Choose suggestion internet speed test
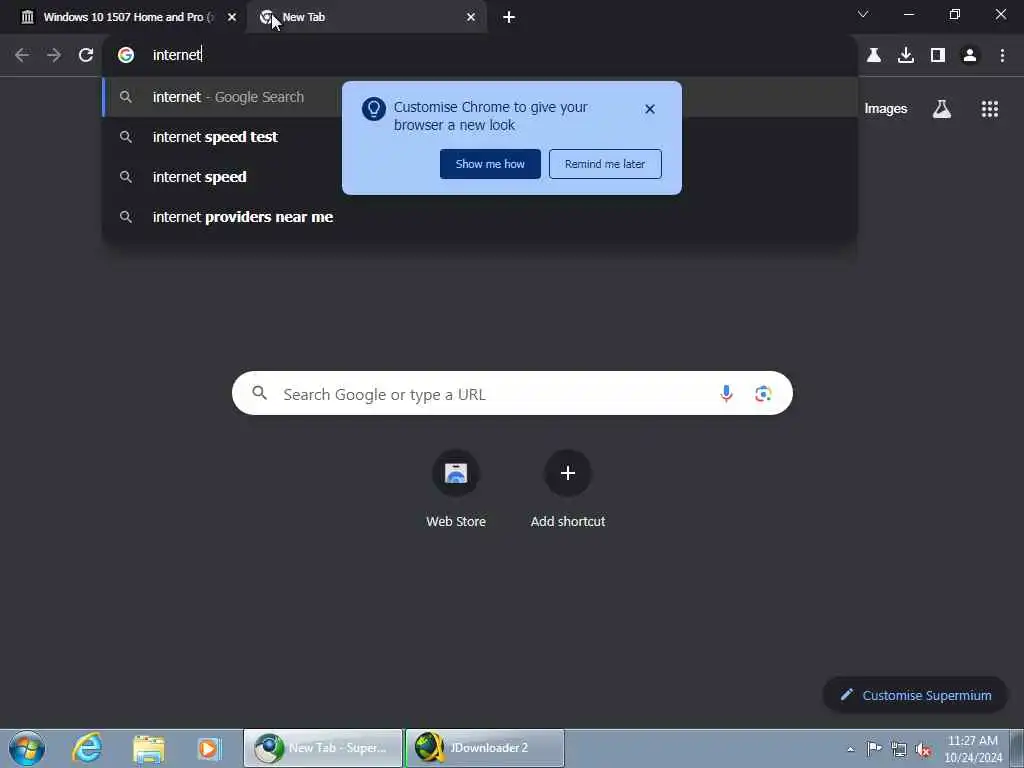 pyautogui.click(x=480, y=137)
